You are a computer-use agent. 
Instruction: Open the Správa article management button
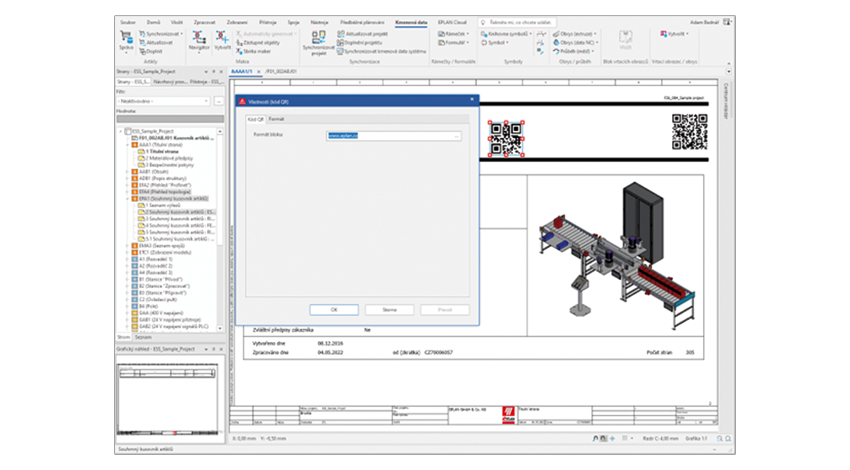(x=126, y=42)
